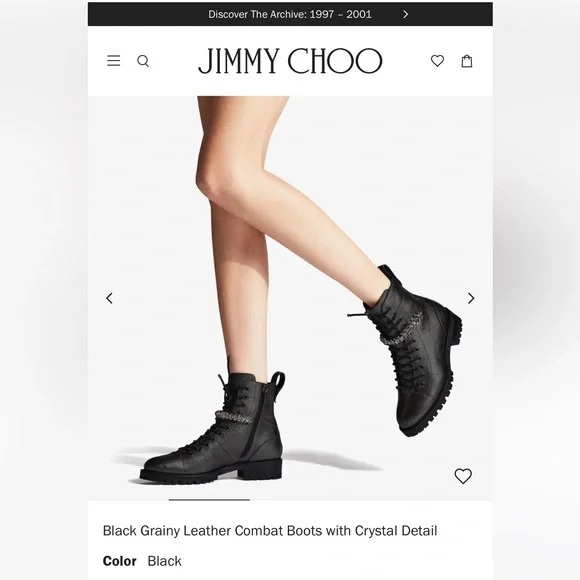Image resolution: width=580 pixels, height=580 pixels.
Task: Open the hamburger menu icon
Action: click(x=114, y=61)
